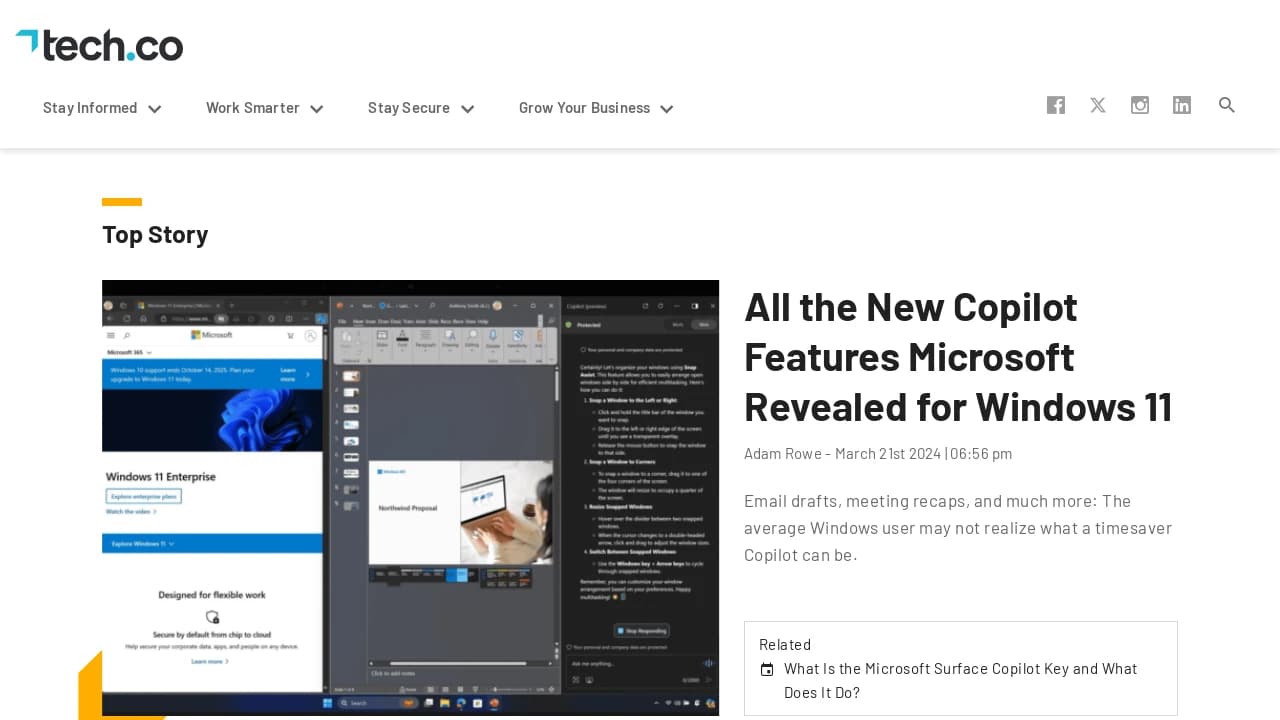This screenshot has width=1280, height=720.
Task: Click the Top Story section heading
Action: 155,235
